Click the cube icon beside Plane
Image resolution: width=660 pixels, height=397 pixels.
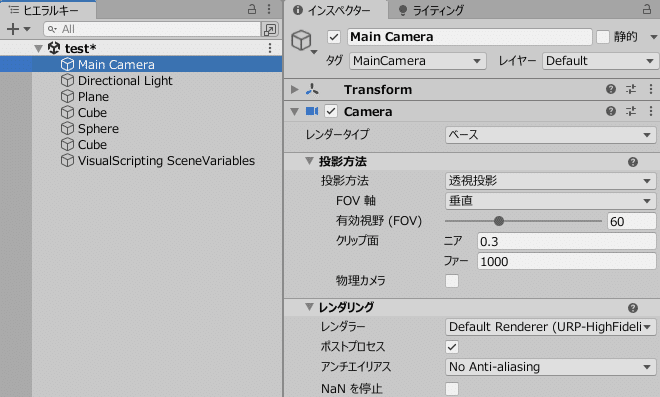click(x=67, y=96)
